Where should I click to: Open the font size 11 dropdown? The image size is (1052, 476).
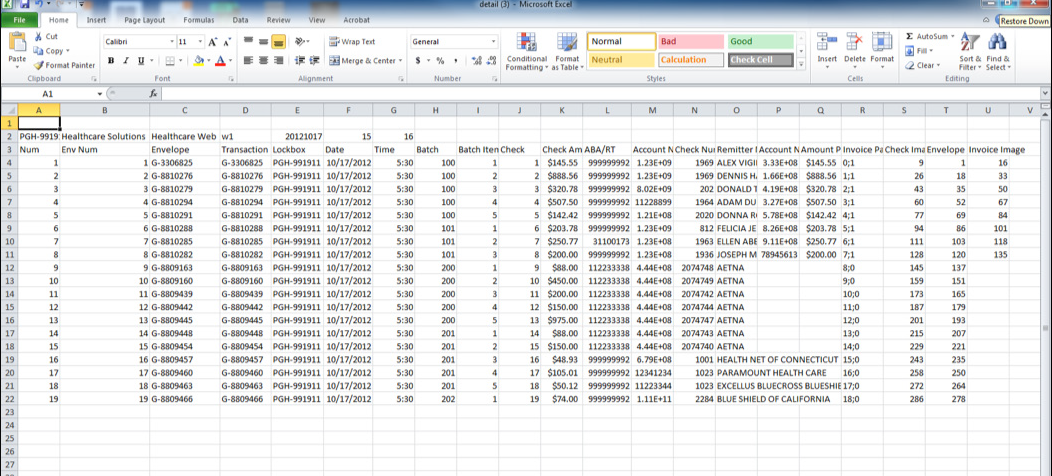pyautogui.click(x=201, y=42)
